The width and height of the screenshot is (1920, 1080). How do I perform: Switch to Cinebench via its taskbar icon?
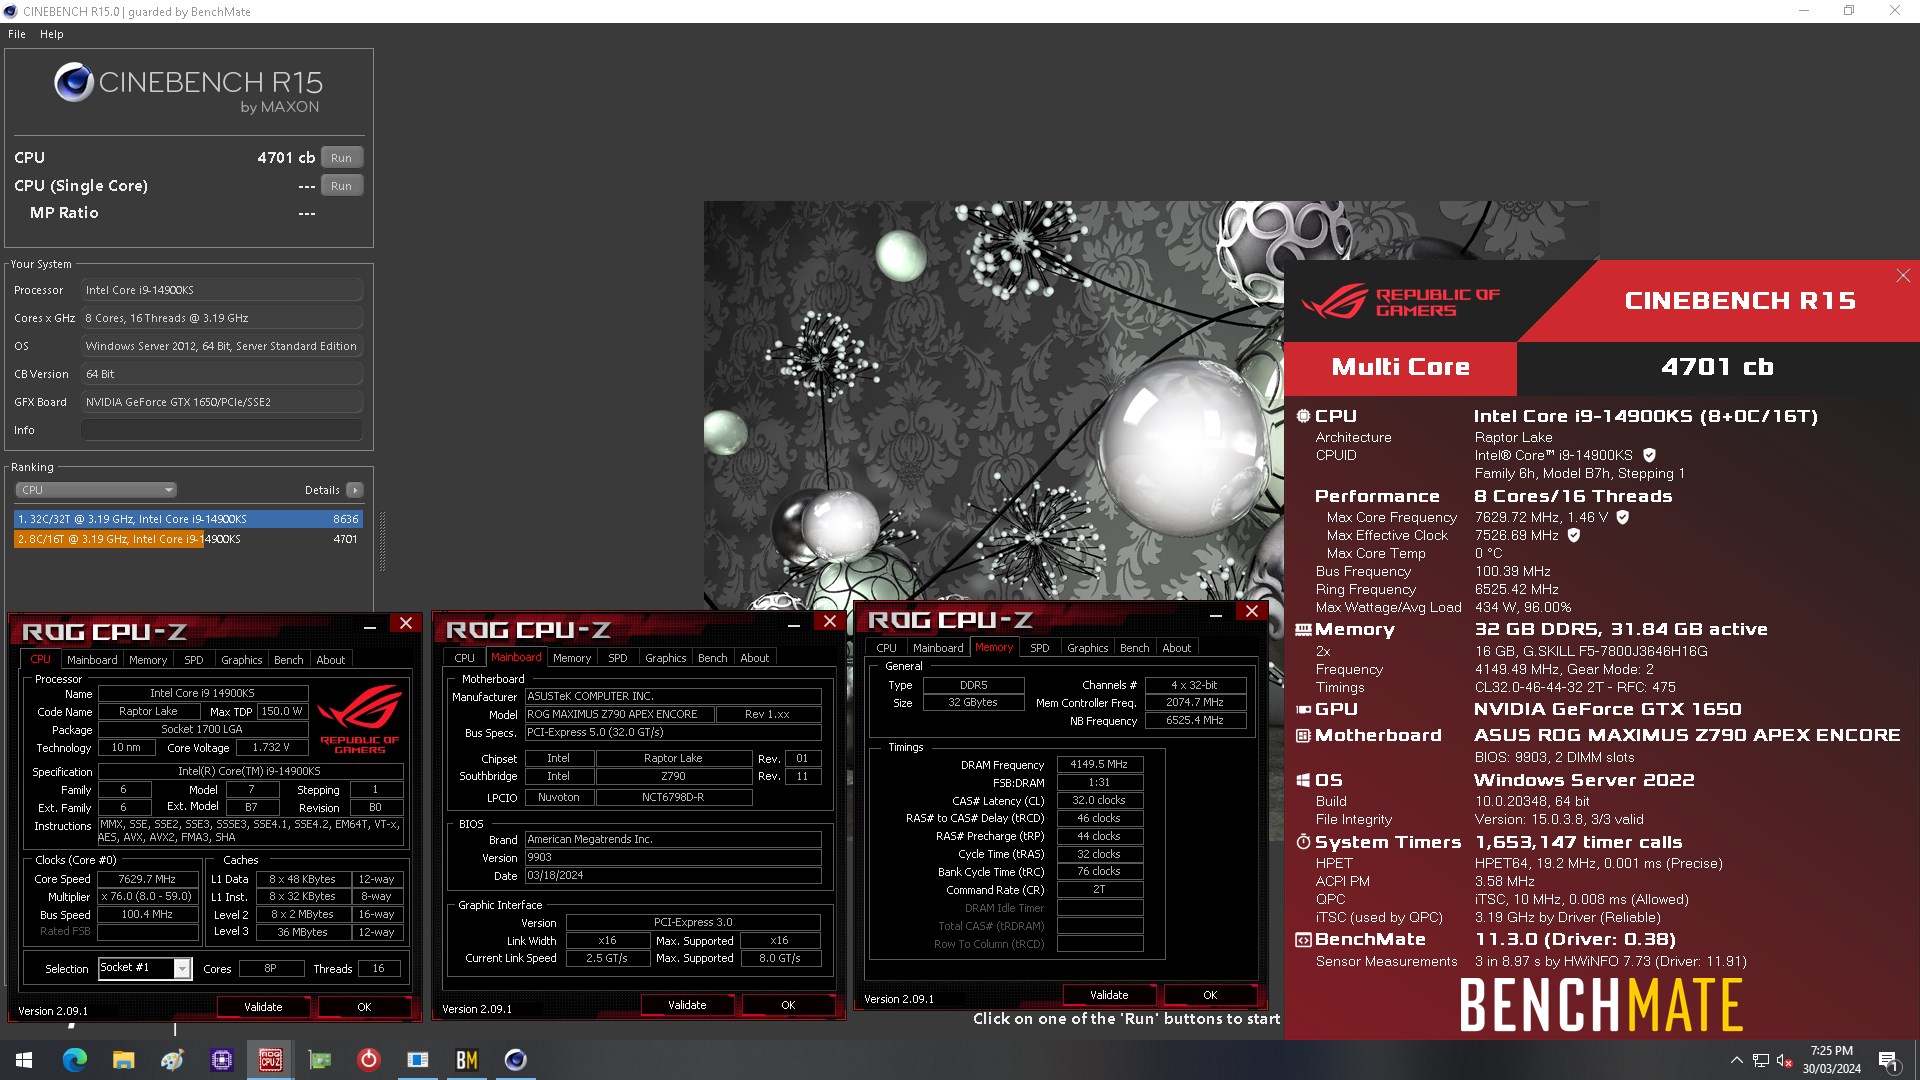[x=515, y=1060]
